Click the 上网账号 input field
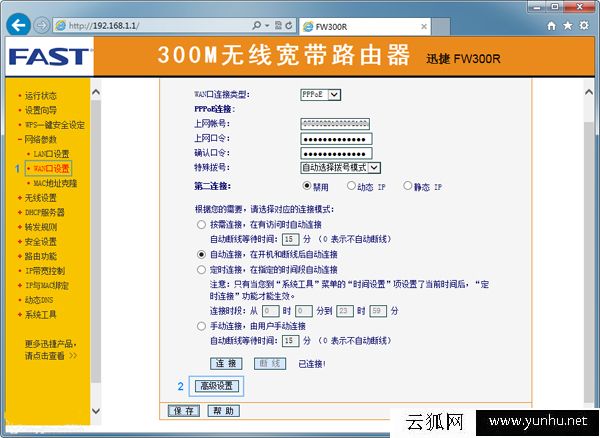This screenshot has height=438, width=600. [335, 124]
